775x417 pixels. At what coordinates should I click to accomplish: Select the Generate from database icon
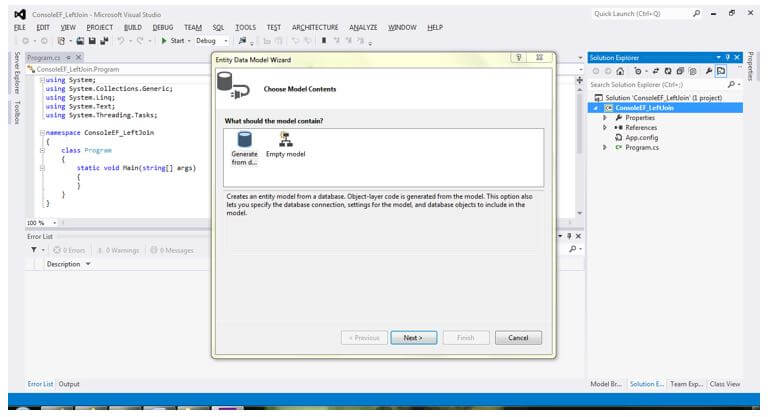(x=244, y=149)
